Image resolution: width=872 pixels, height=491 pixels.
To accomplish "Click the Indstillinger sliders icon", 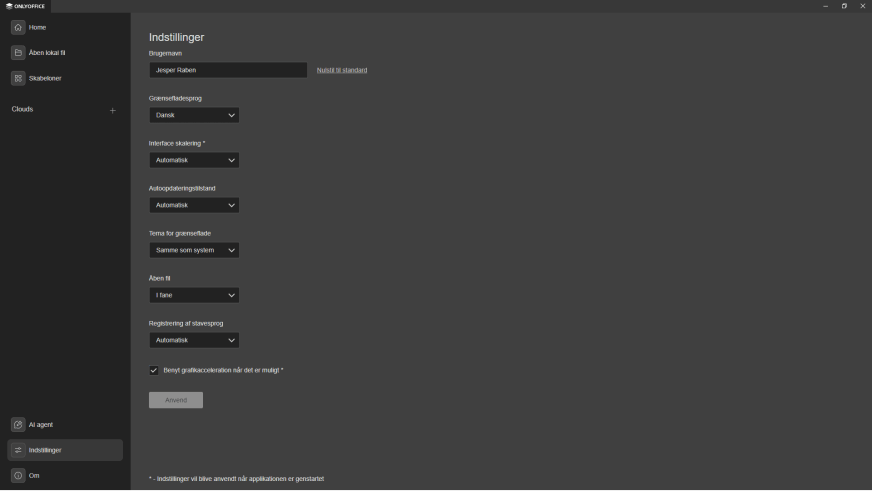I will click(18, 450).
